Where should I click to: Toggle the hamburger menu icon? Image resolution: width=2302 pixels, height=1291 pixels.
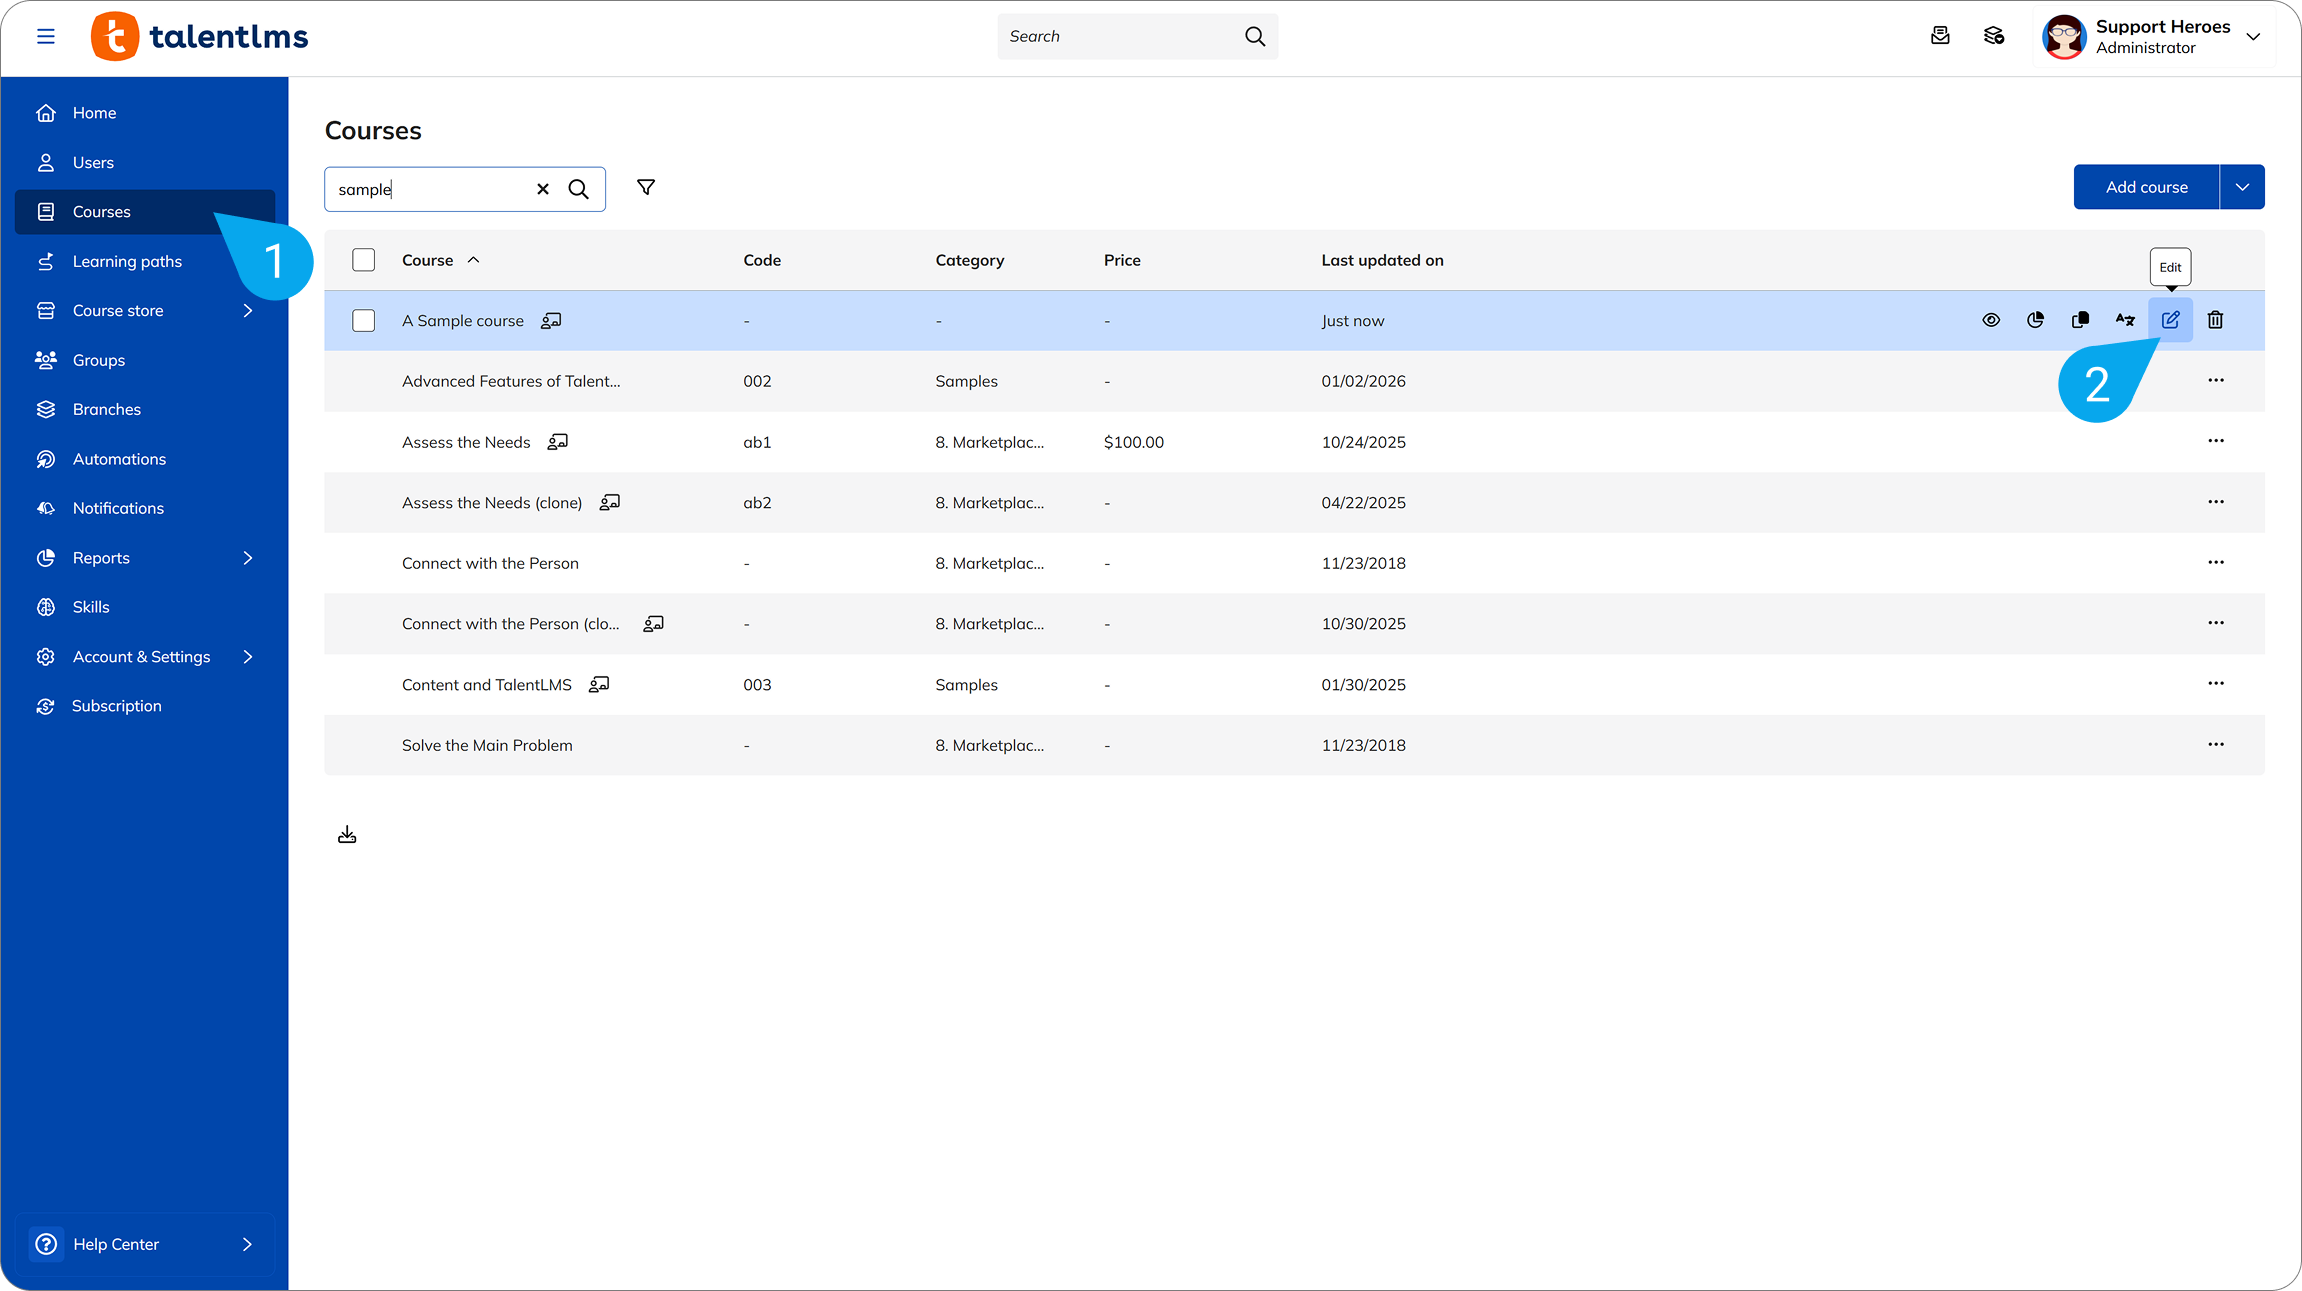tap(46, 36)
